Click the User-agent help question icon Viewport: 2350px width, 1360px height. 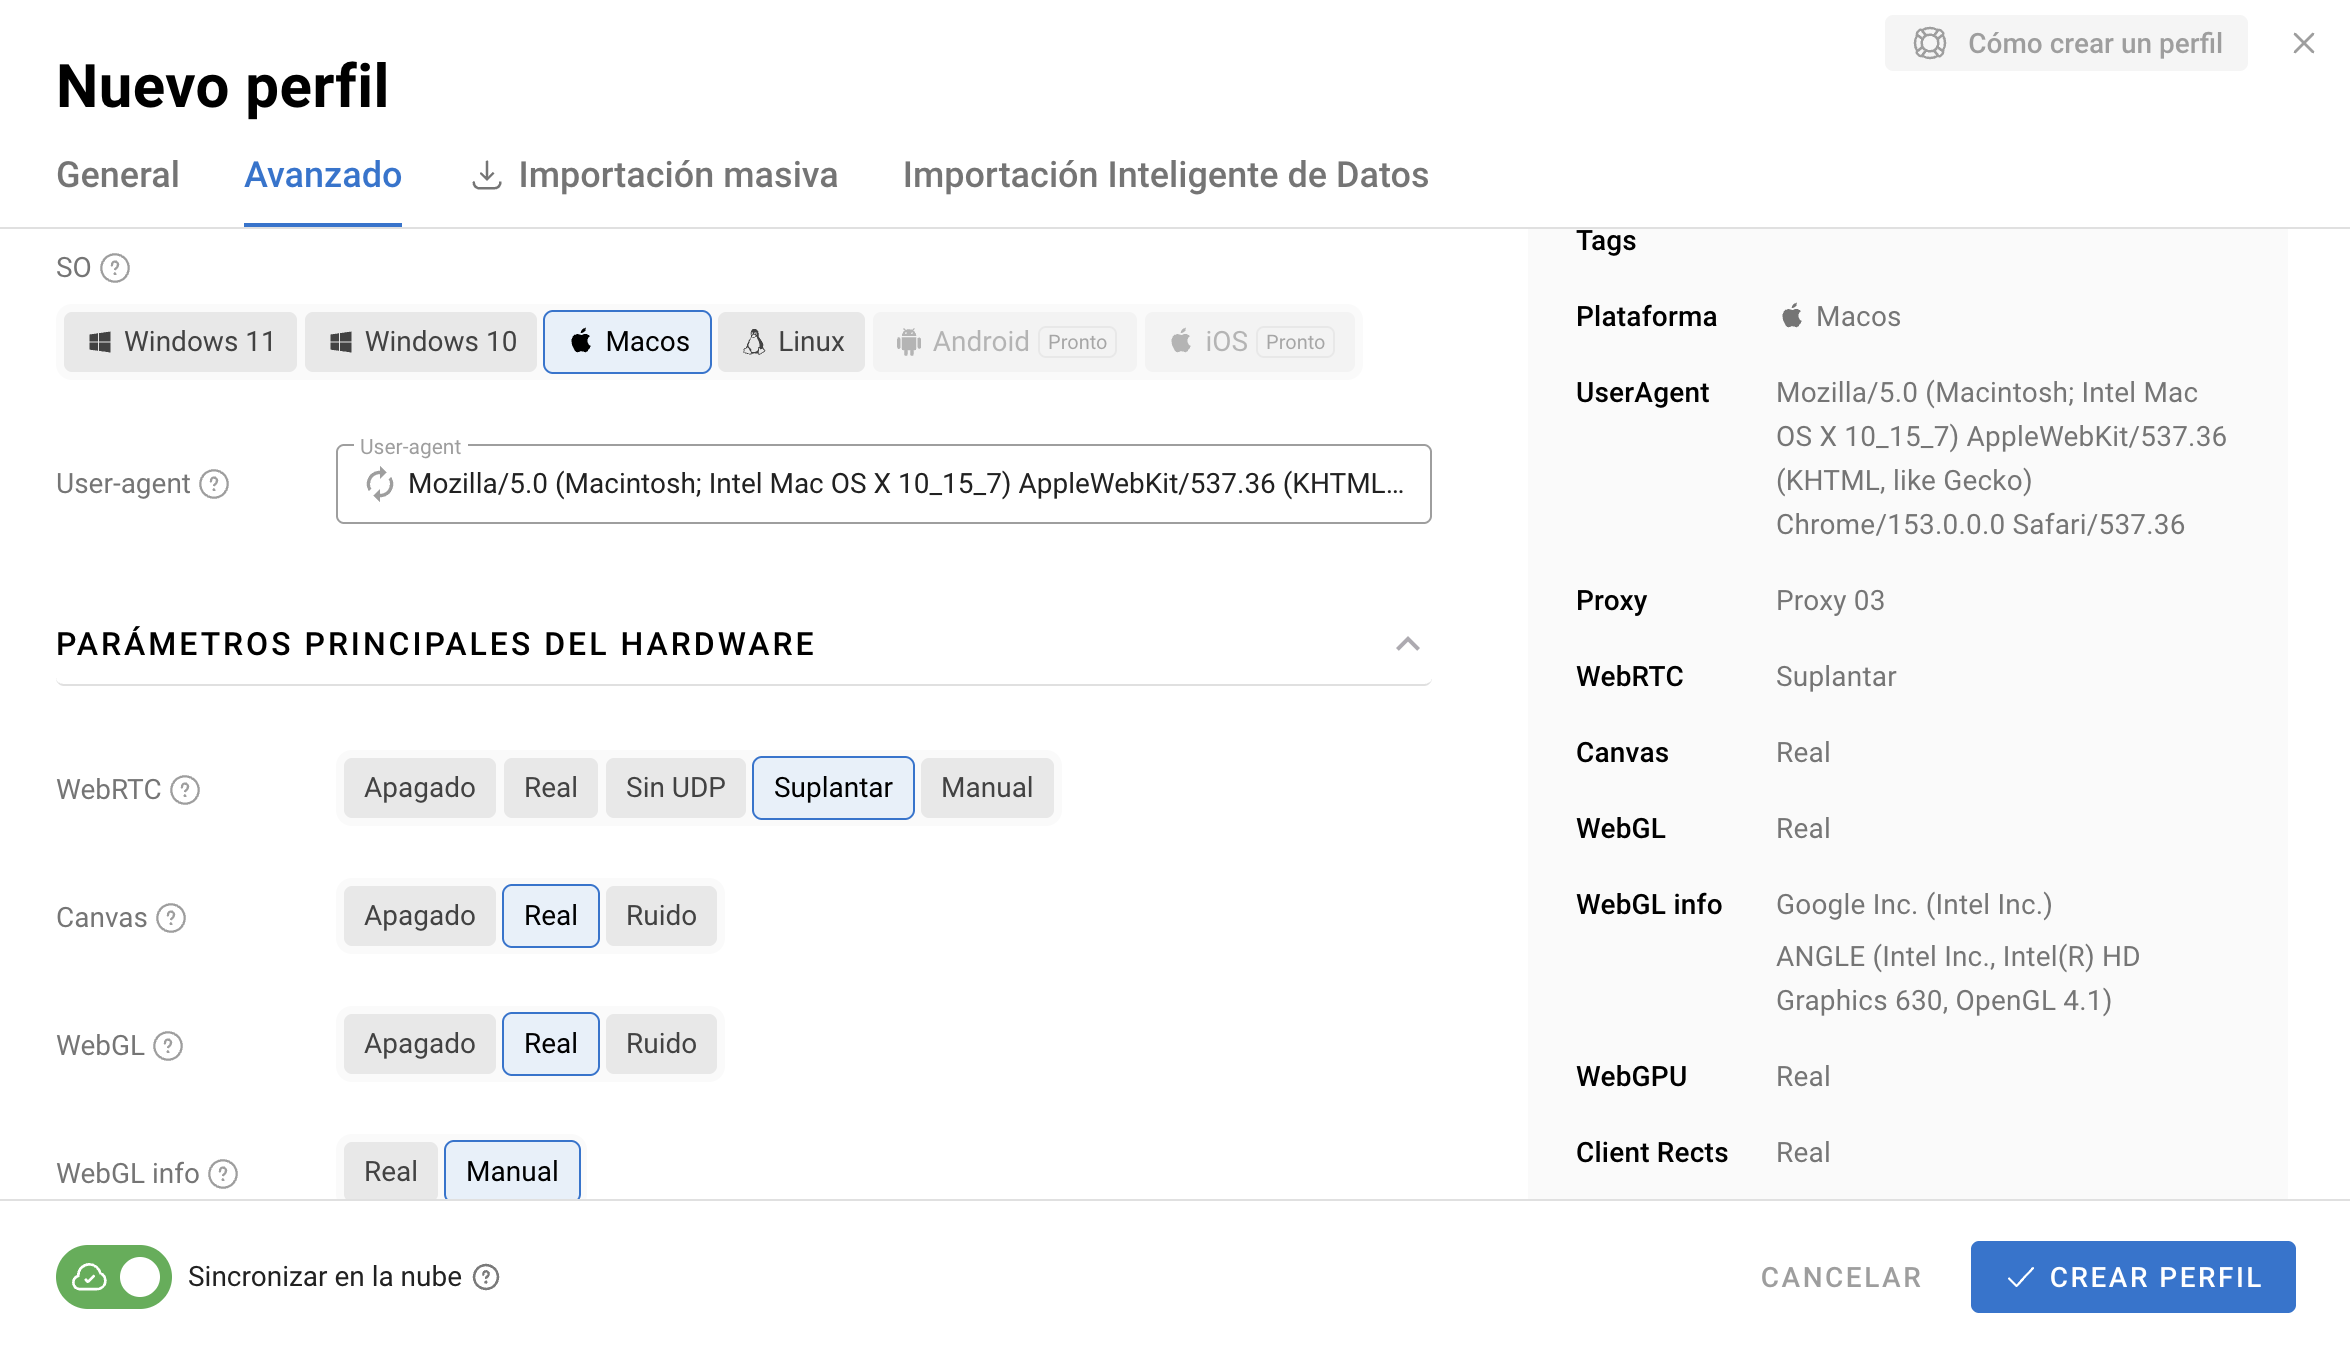click(x=214, y=484)
